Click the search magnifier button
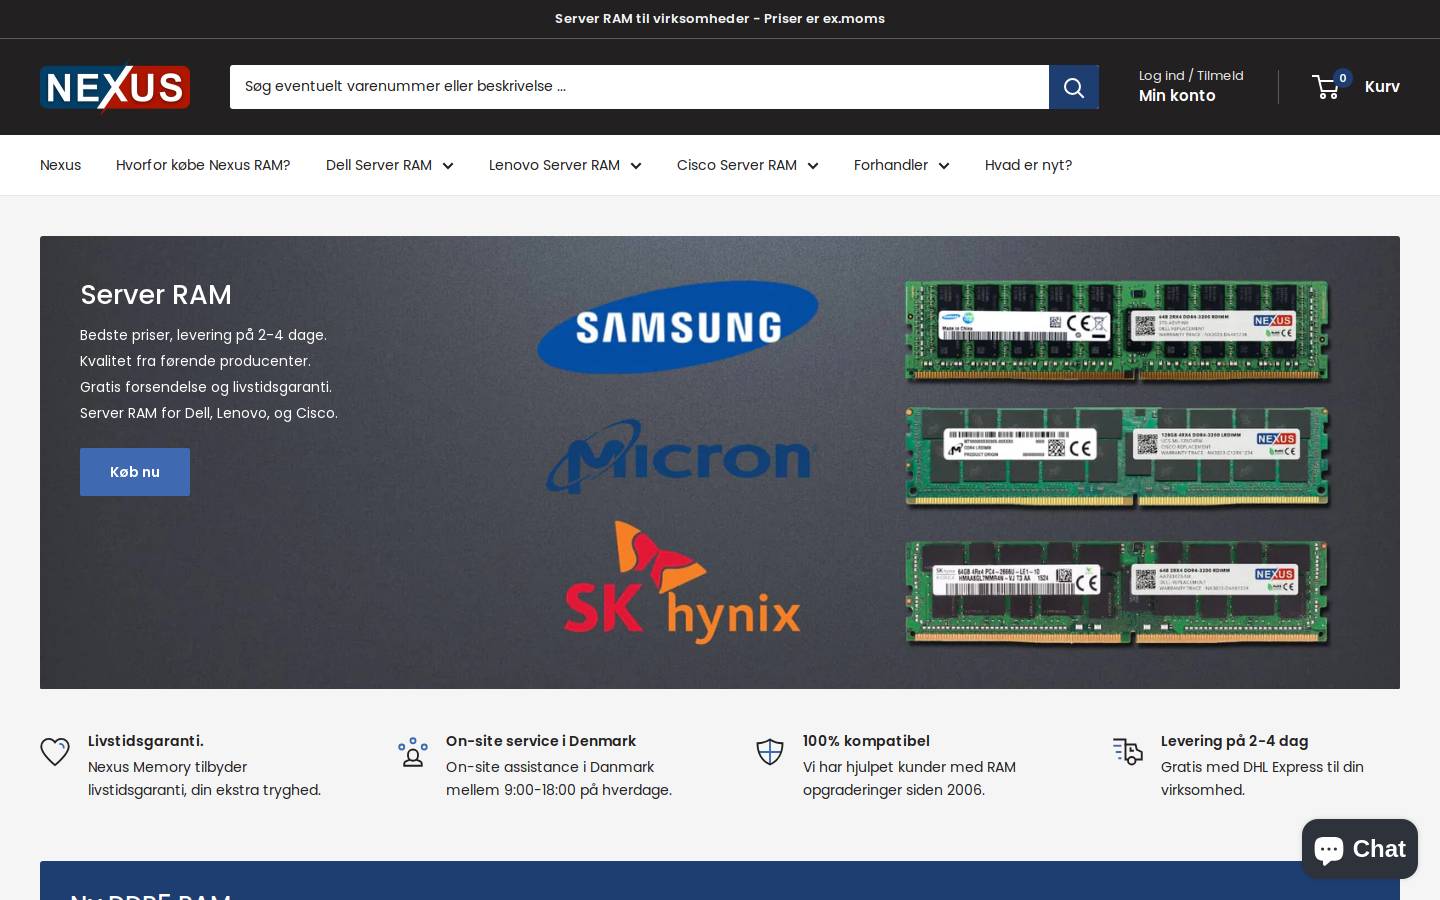The width and height of the screenshot is (1440, 900). click(1074, 87)
